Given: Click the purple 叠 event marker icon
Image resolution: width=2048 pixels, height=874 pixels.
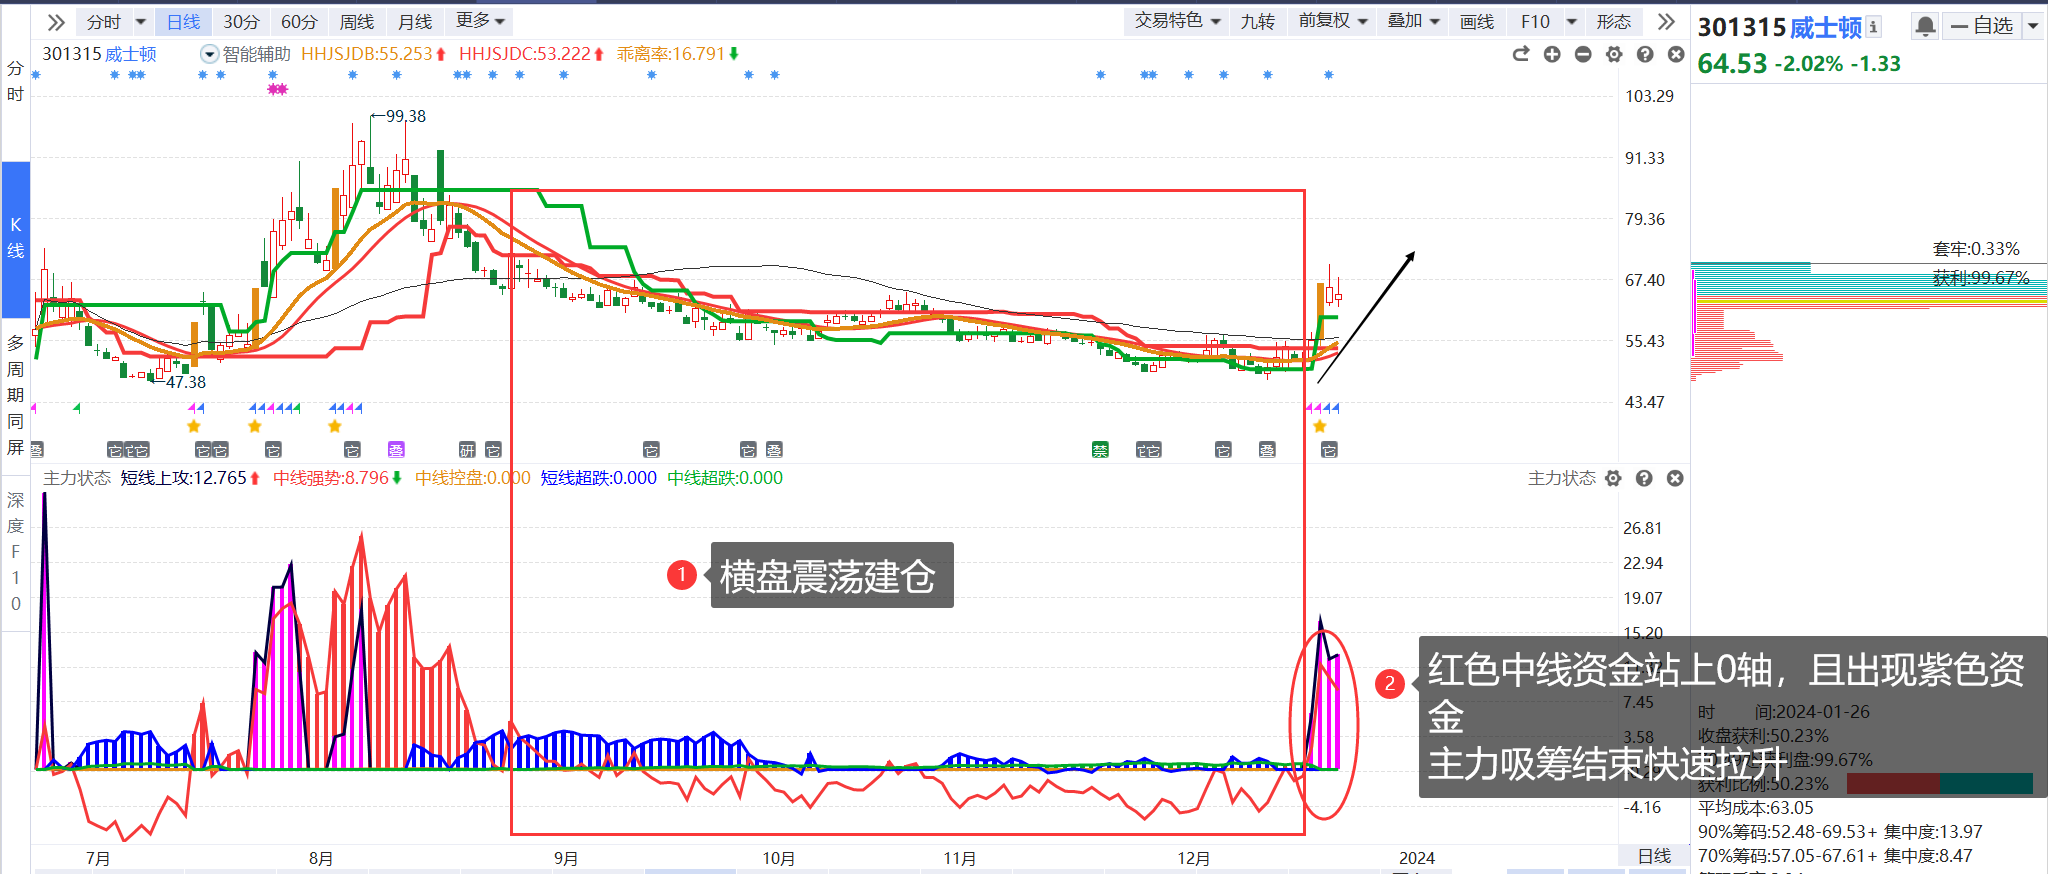Looking at the screenshot, I should 396,450.
